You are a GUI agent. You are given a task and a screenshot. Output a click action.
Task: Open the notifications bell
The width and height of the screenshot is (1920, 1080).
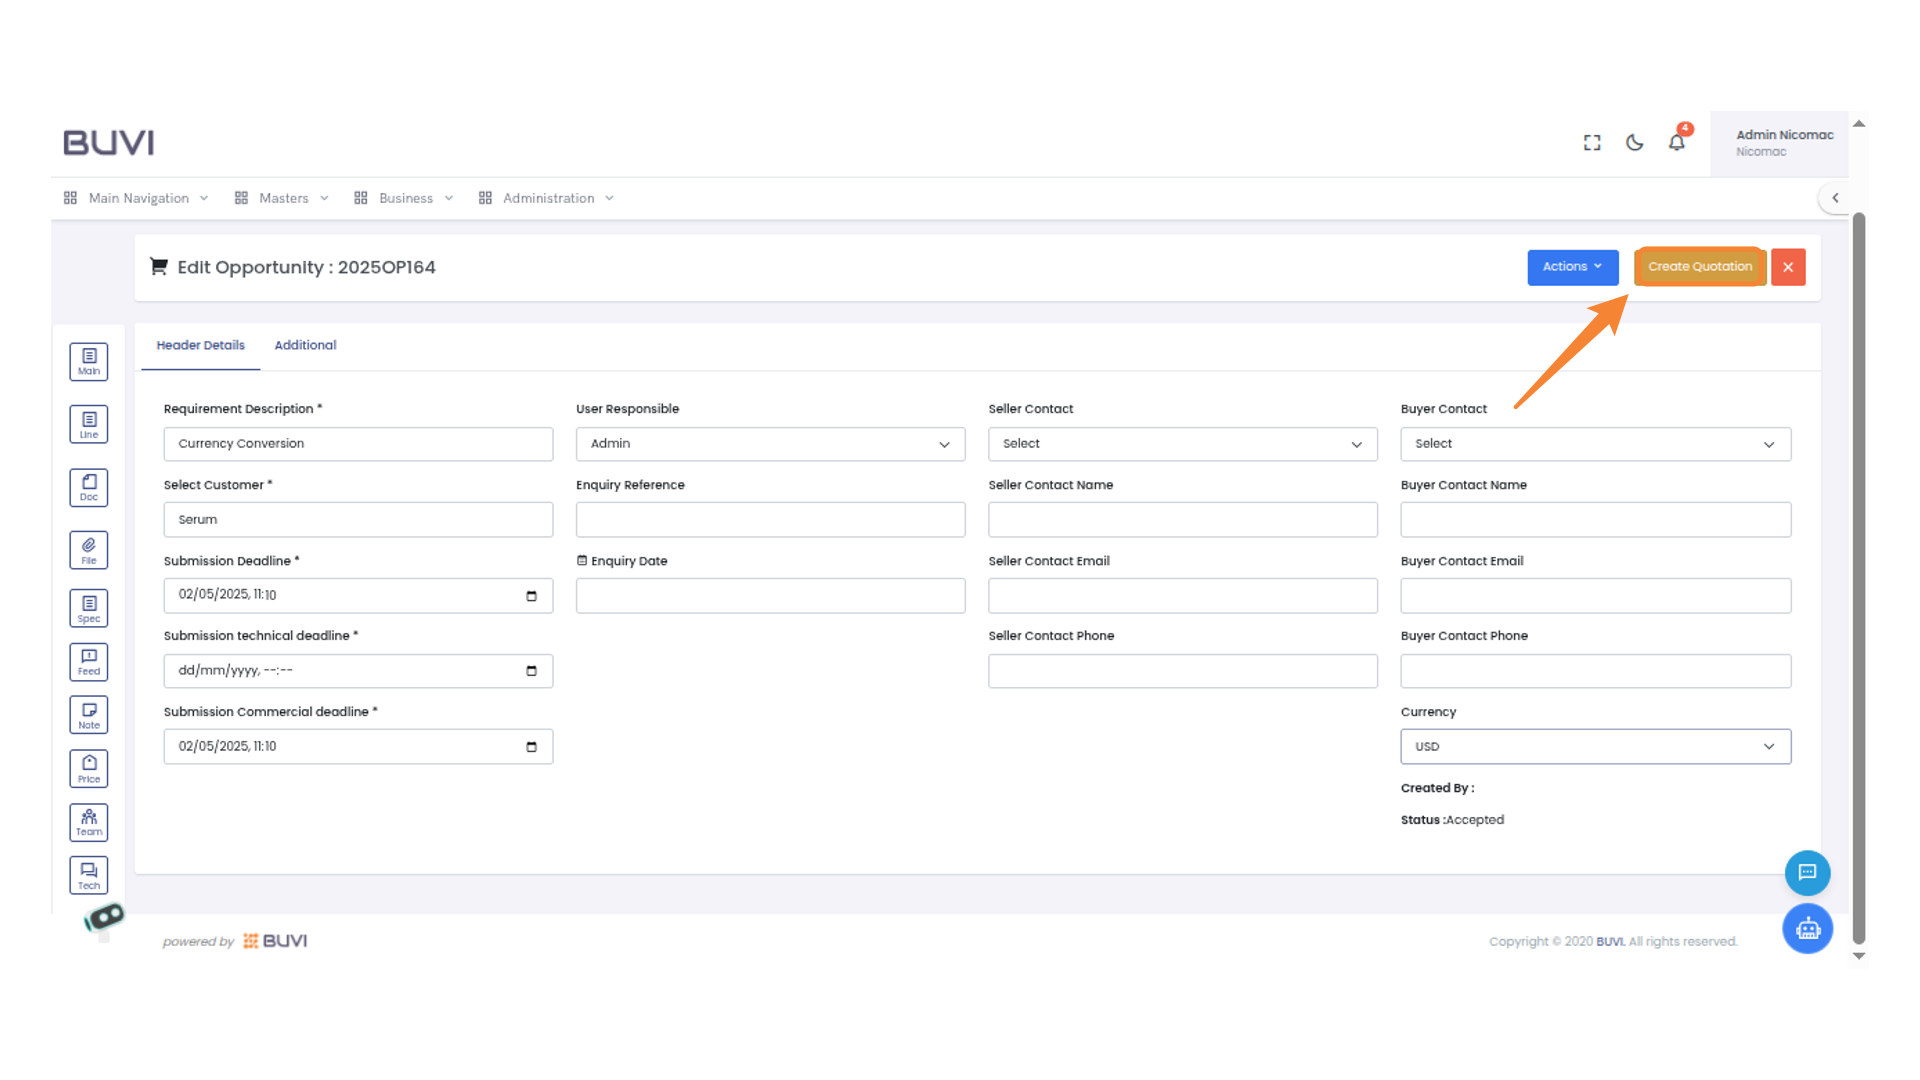1676,143
